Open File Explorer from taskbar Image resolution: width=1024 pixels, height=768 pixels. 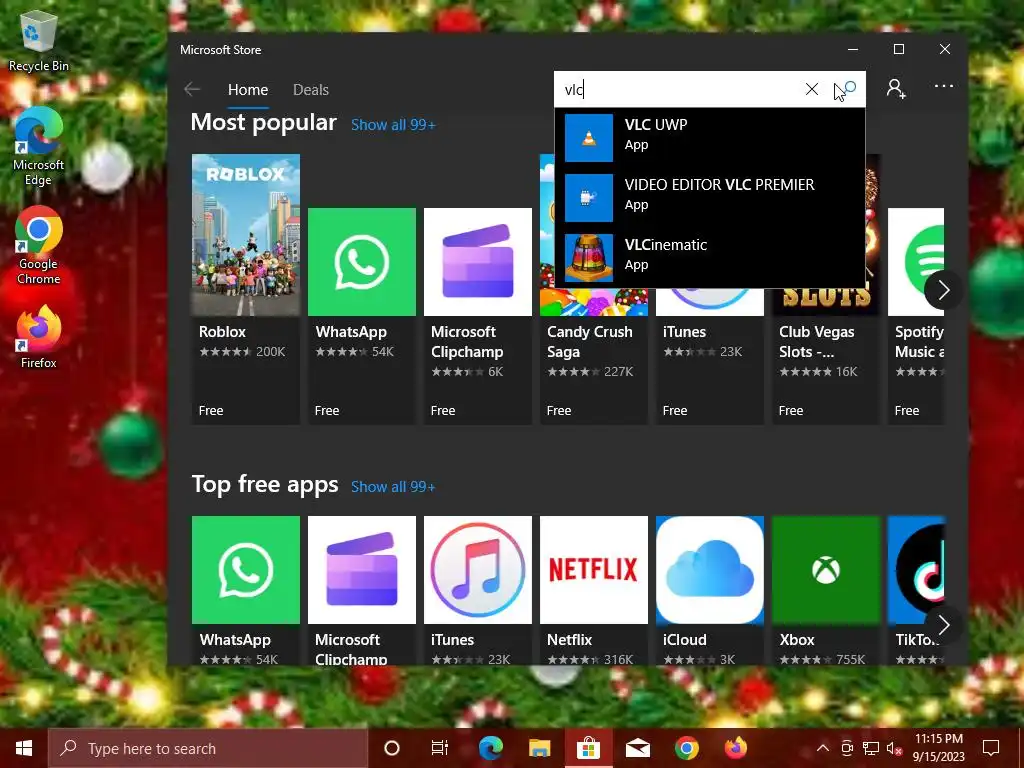(x=539, y=748)
